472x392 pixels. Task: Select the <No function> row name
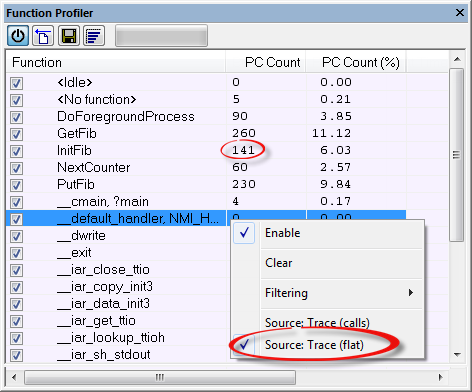(x=97, y=100)
